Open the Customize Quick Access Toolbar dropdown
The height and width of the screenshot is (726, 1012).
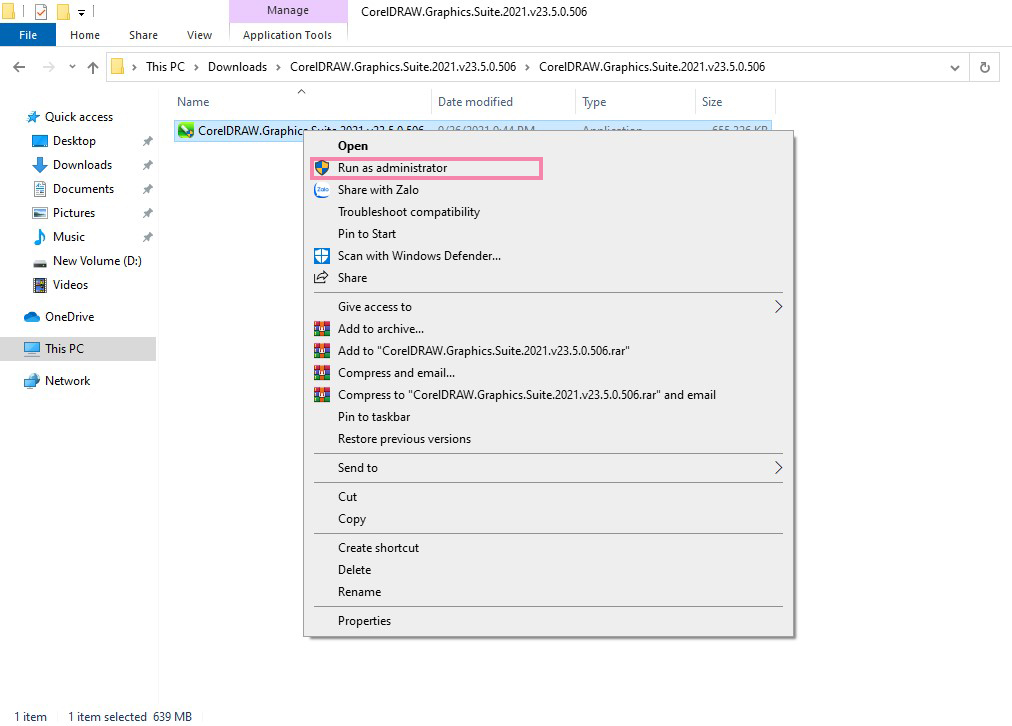81,12
